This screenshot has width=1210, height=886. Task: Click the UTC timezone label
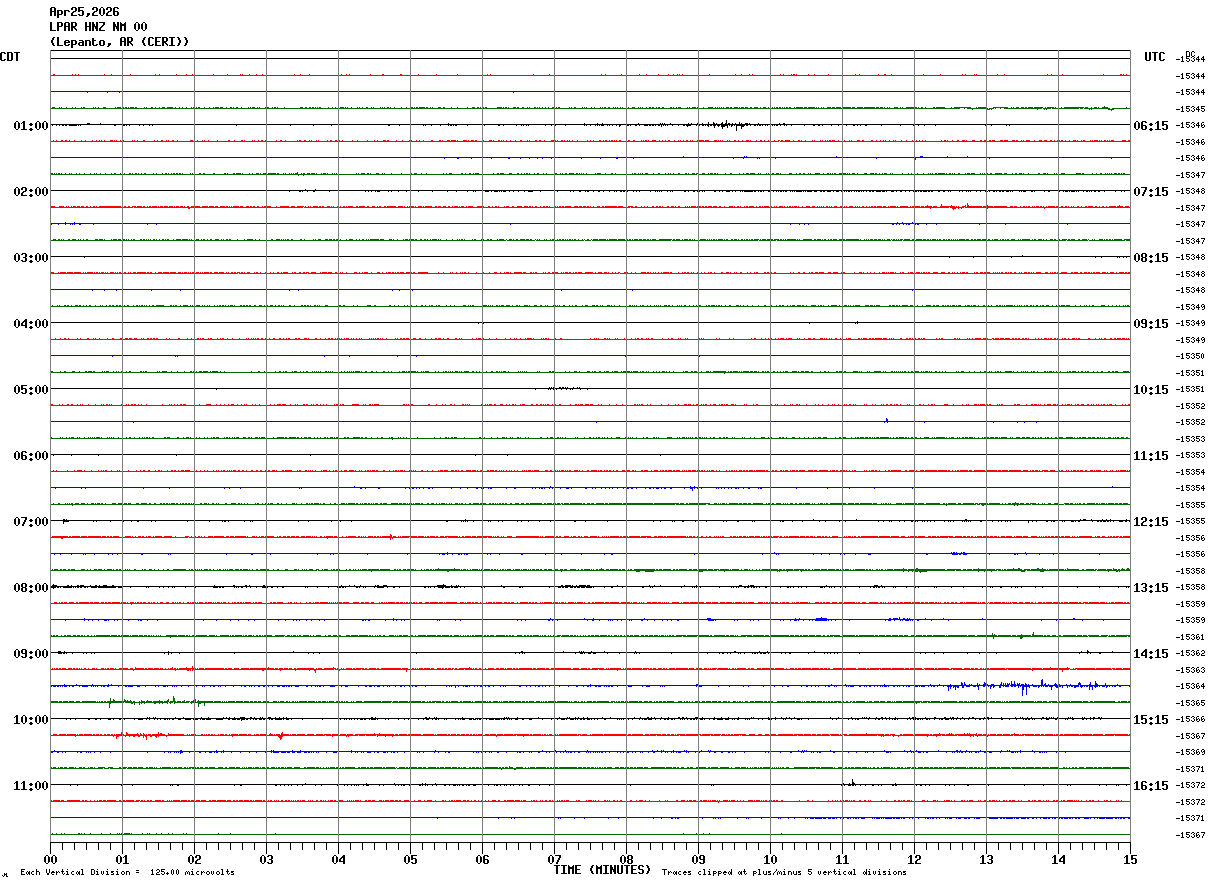1155,57
